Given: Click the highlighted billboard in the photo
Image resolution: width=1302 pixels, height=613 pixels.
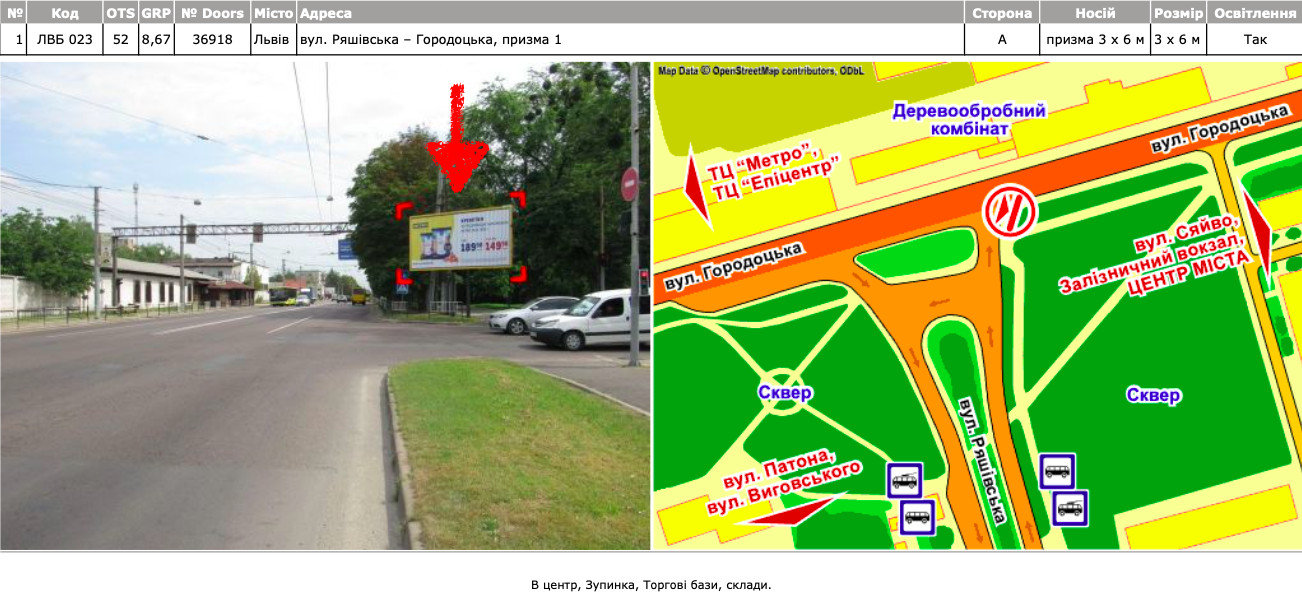Looking at the screenshot, I should [x=461, y=240].
